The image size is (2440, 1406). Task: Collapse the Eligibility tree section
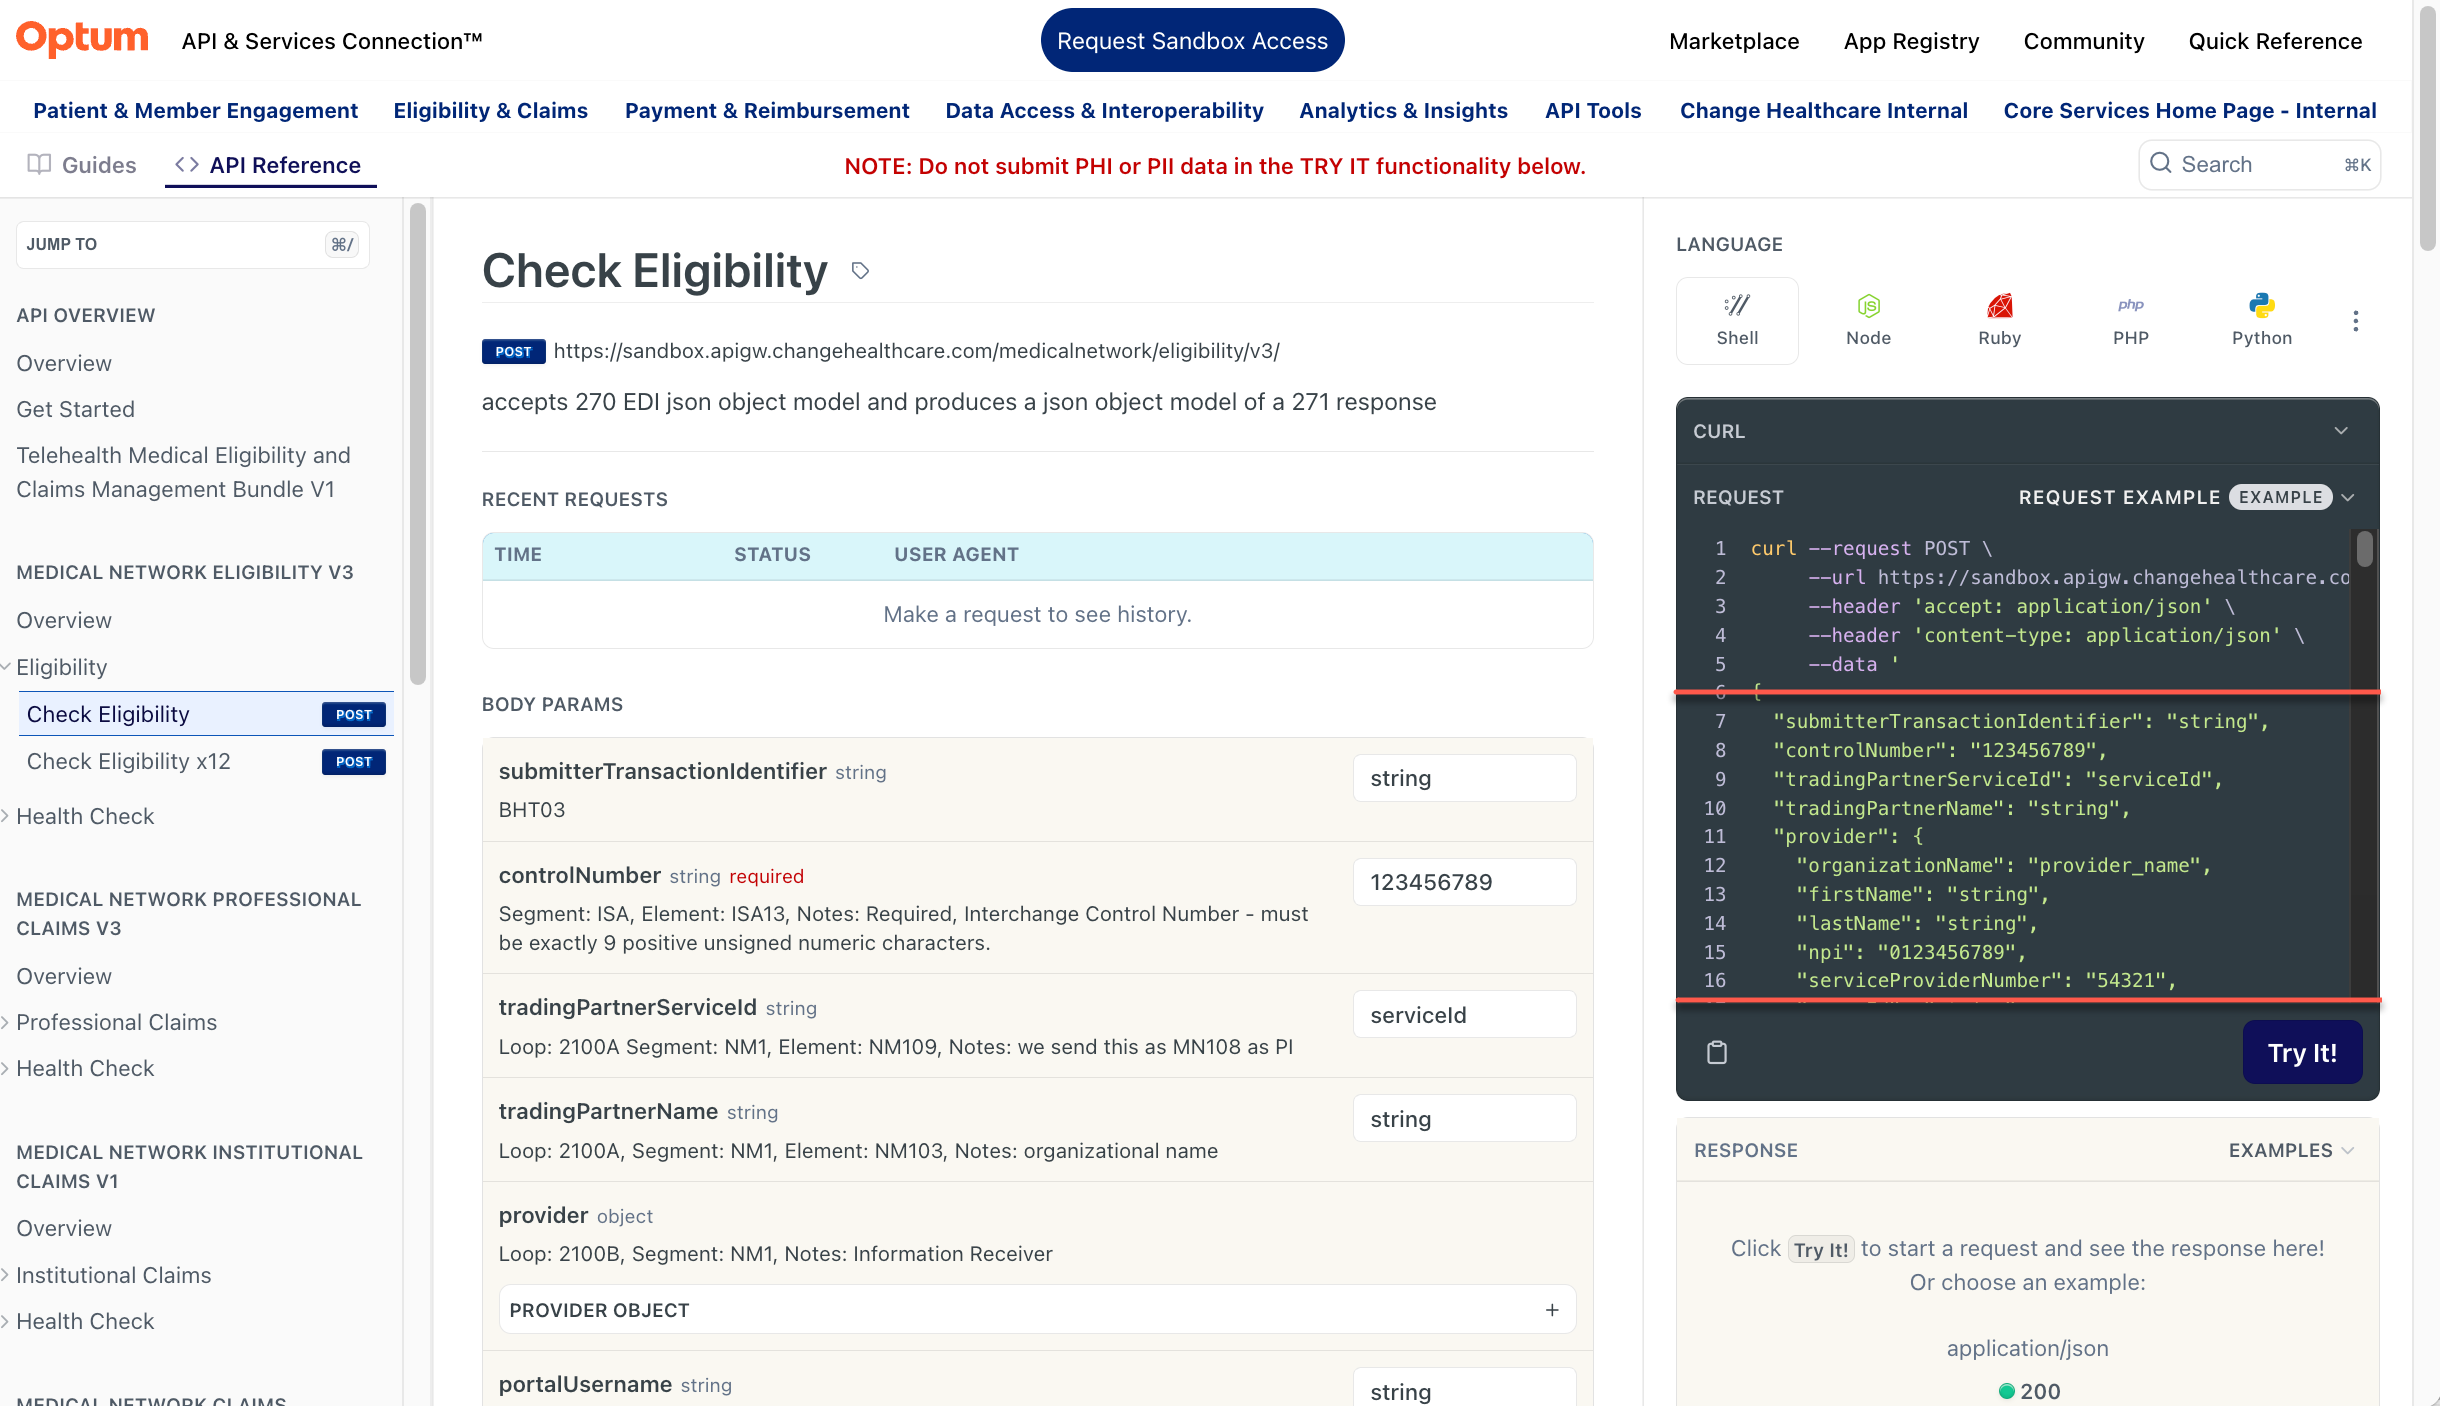coord(6,666)
